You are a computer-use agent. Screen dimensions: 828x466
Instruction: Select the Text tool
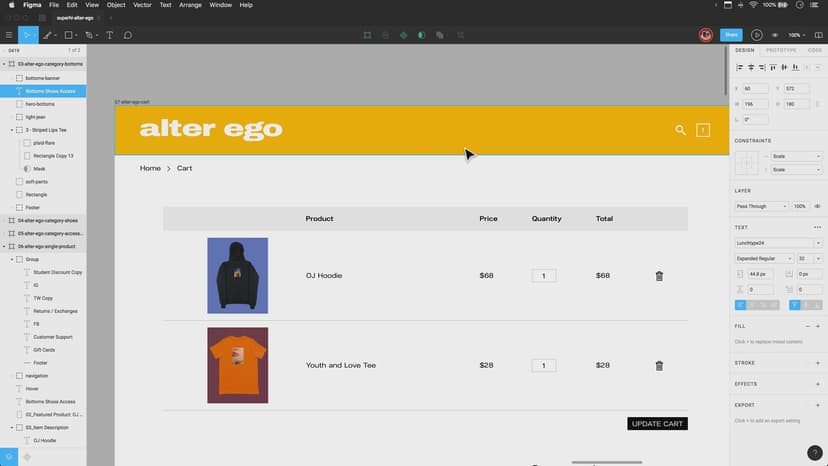click(110, 35)
